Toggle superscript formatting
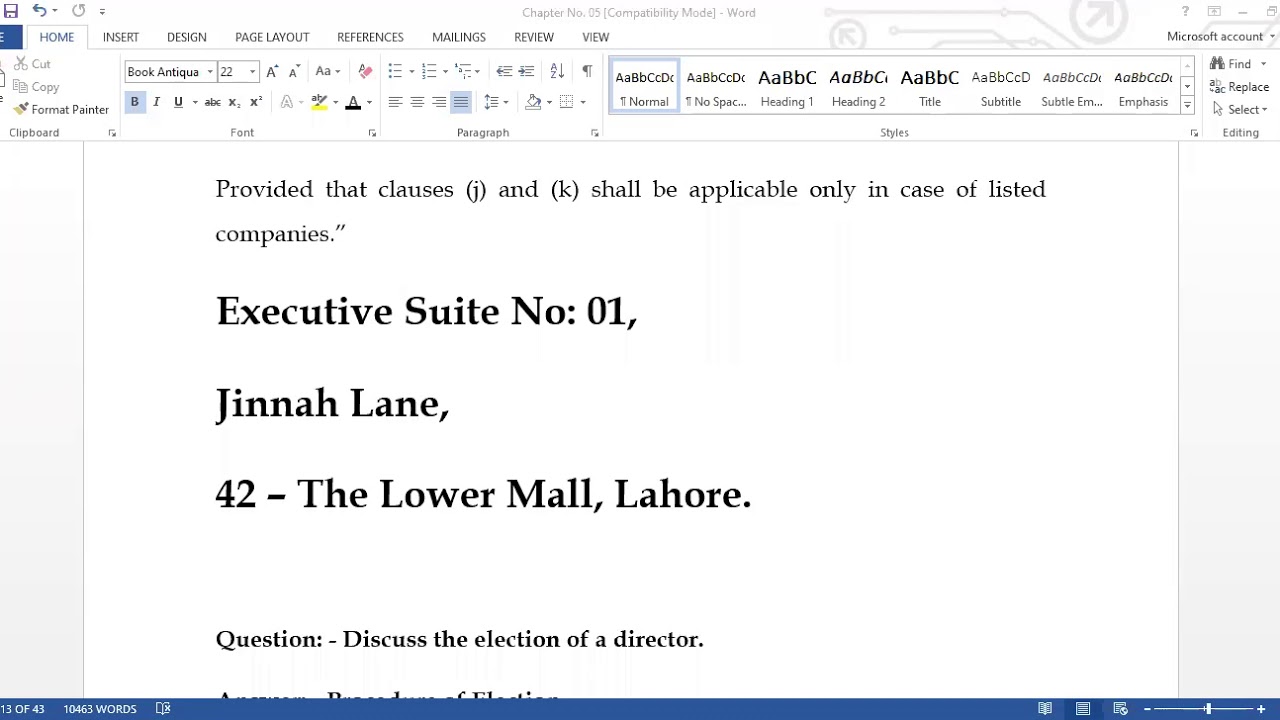Viewport: 1280px width, 720px height. pos(256,102)
